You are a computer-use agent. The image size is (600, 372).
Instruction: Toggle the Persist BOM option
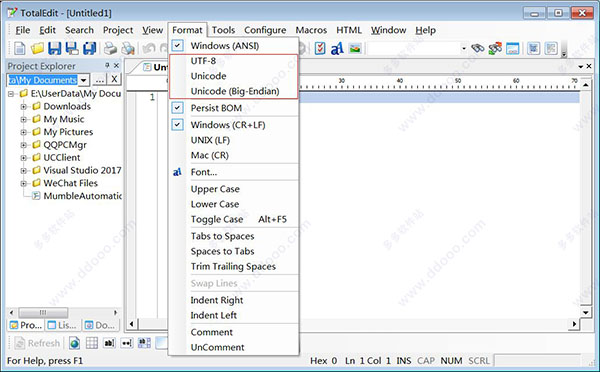(233, 108)
